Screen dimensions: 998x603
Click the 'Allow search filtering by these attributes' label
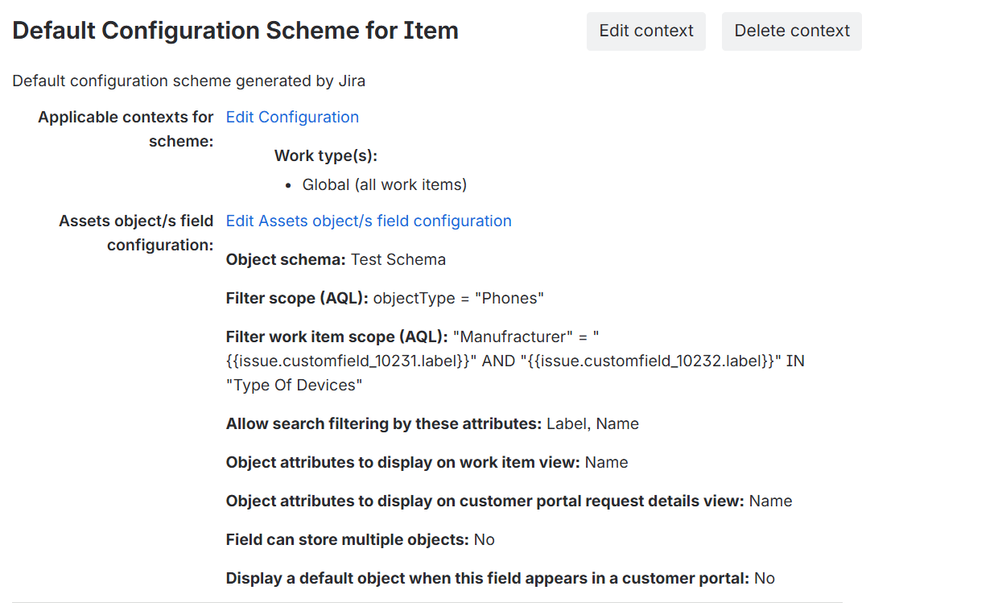(383, 424)
